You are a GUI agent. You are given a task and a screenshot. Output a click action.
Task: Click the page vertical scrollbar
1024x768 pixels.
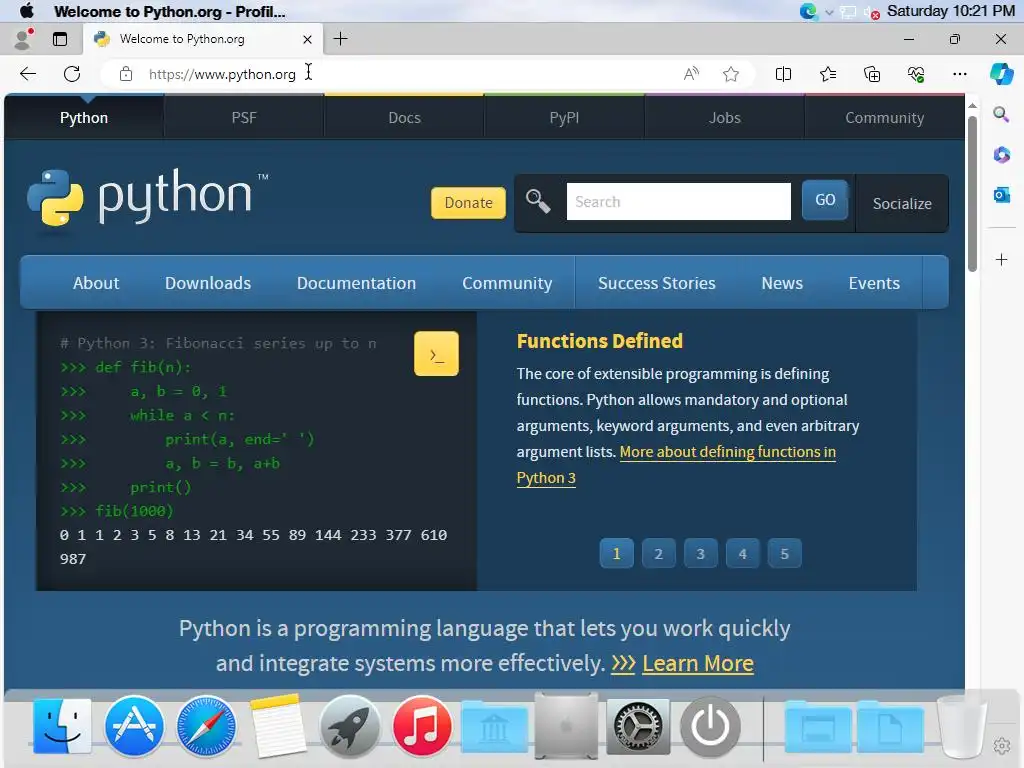click(972, 194)
